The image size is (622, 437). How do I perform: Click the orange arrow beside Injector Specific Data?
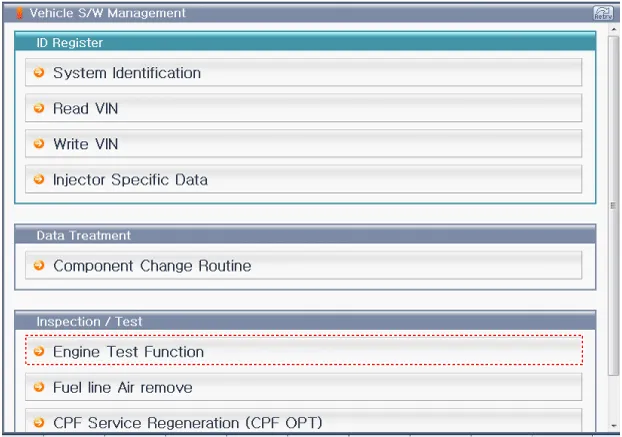click(39, 180)
